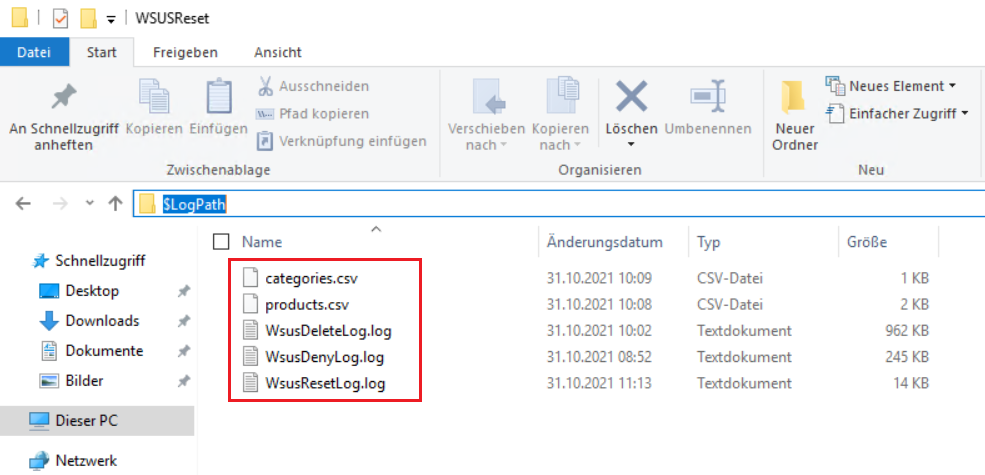Select the WsusResetLog.log file
985x475 pixels.
(325, 383)
